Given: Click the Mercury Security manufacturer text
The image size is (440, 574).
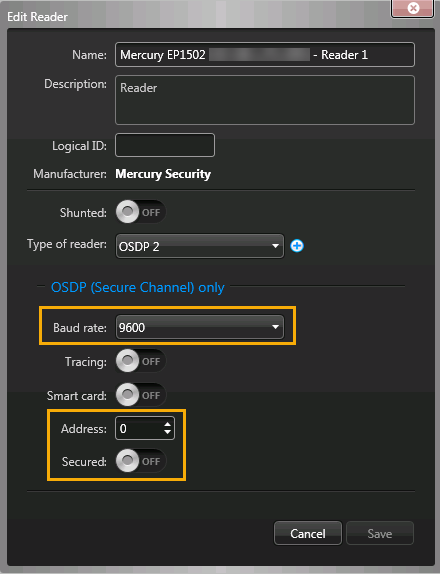Looking at the screenshot, I should coord(163,174).
